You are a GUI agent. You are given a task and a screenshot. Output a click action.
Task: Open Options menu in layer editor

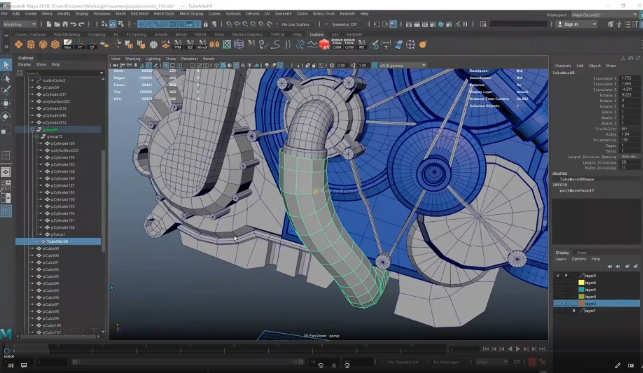[579, 259]
